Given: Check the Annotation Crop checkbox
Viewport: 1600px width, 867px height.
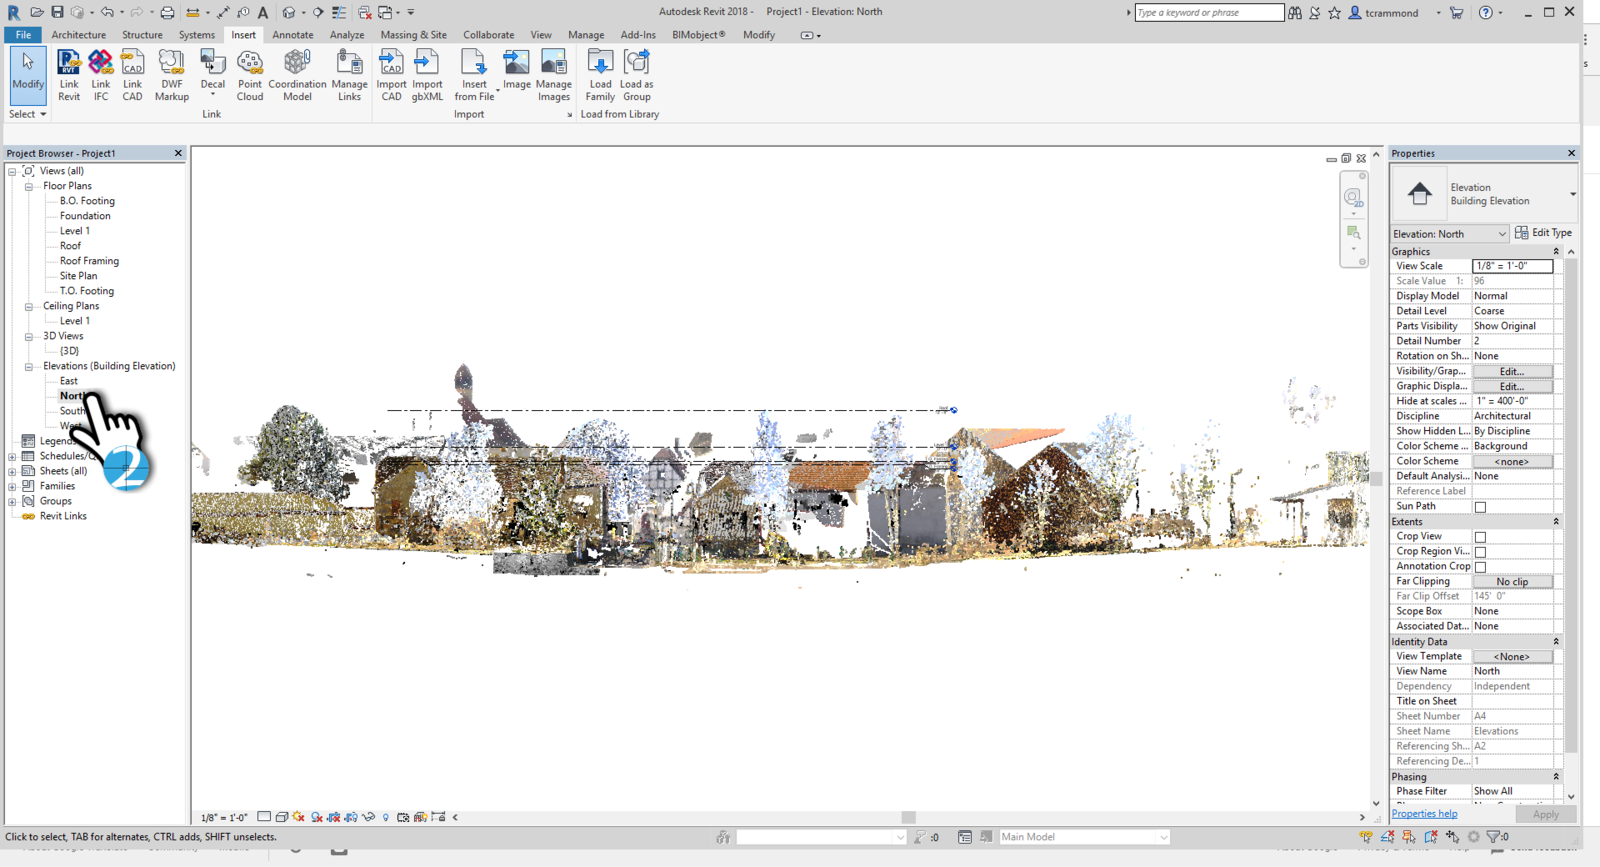Looking at the screenshot, I should pyautogui.click(x=1480, y=567).
